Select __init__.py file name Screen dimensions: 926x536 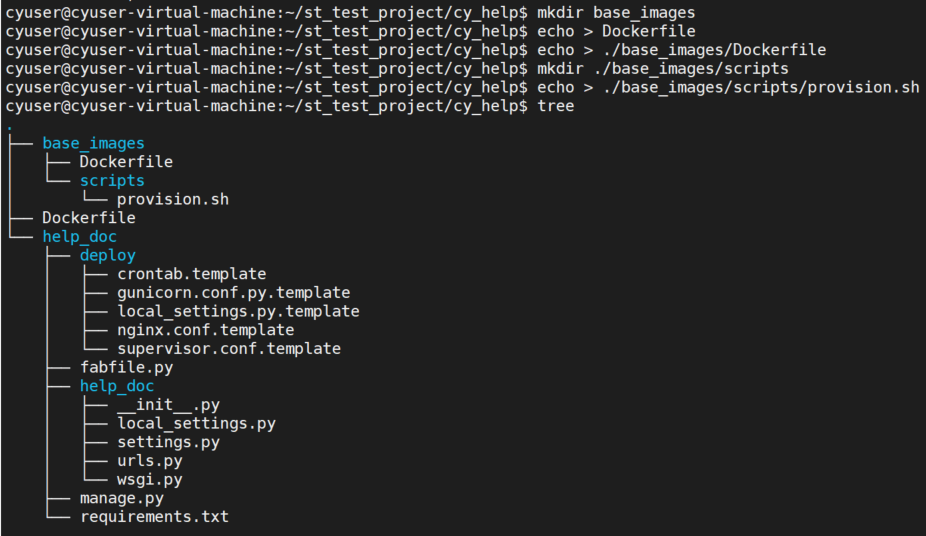(168, 405)
